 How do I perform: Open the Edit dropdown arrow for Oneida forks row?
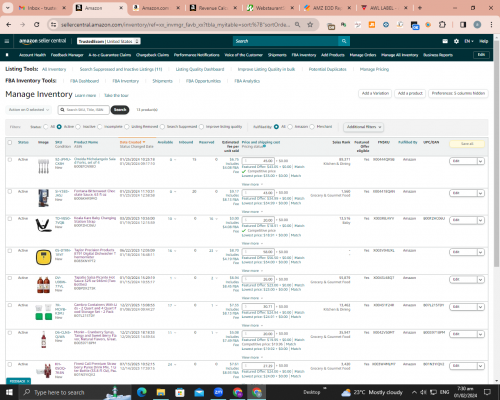[480, 161]
